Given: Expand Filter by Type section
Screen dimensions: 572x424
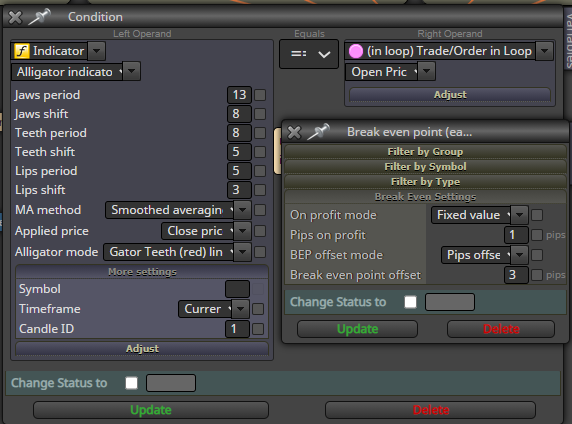Looking at the screenshot, I should click(x=425, y=181).
